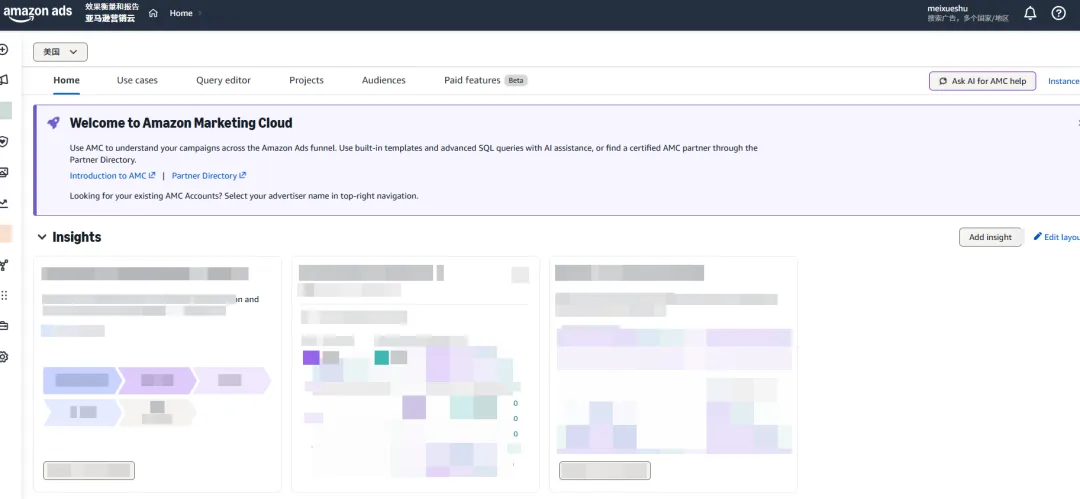Click Ask AI for AMC help button
1080x499 pixels.
click(982, 81)
